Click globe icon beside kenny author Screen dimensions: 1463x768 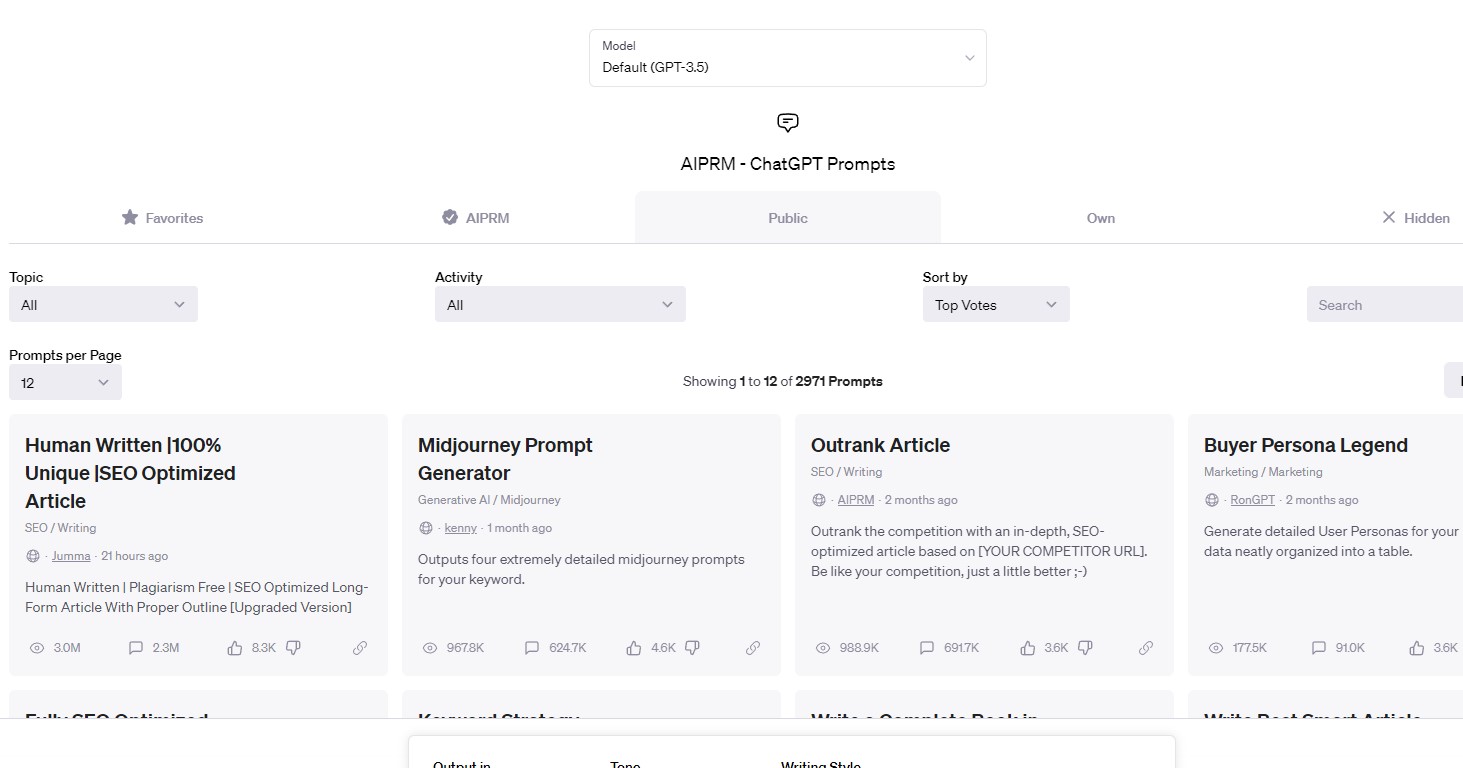click(x=426, y=528)
